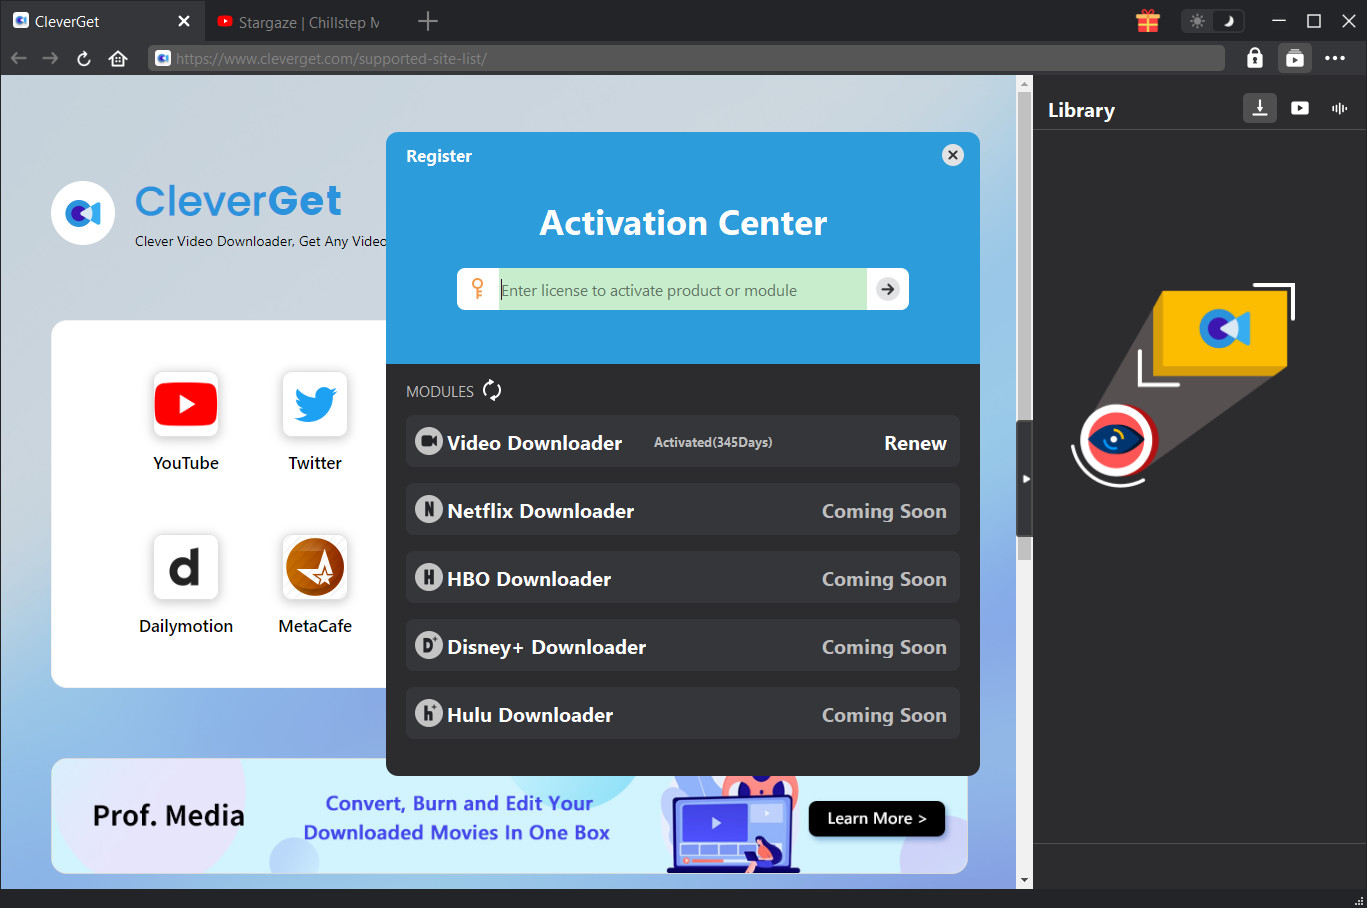
Task: Show downloading tasks in Library
Action: 1260,108
